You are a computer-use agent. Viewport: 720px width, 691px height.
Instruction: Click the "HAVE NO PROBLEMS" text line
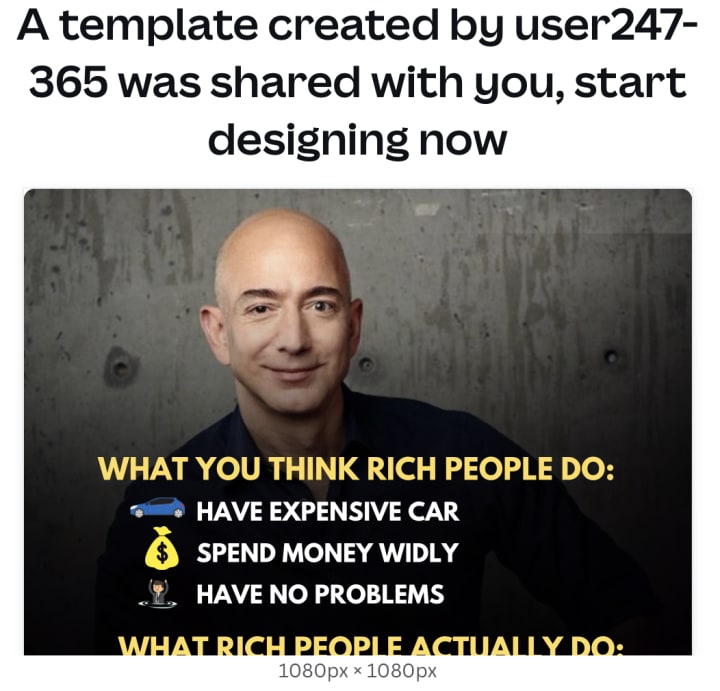(x=321, y=594)
